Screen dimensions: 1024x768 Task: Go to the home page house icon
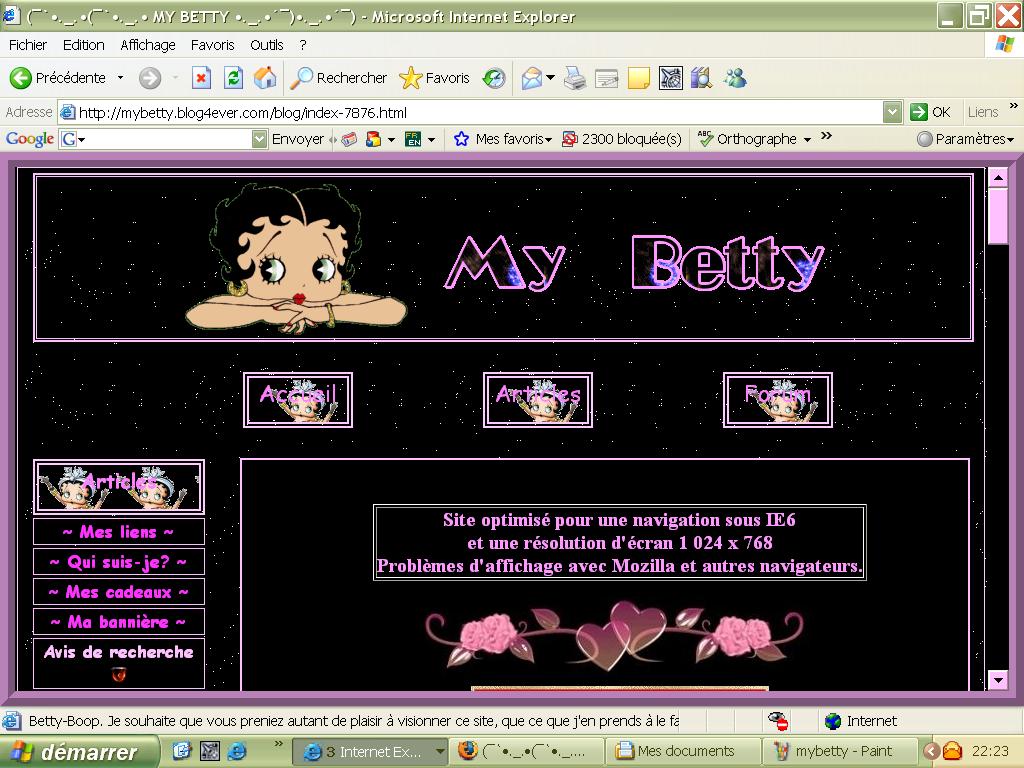[265, 78]
